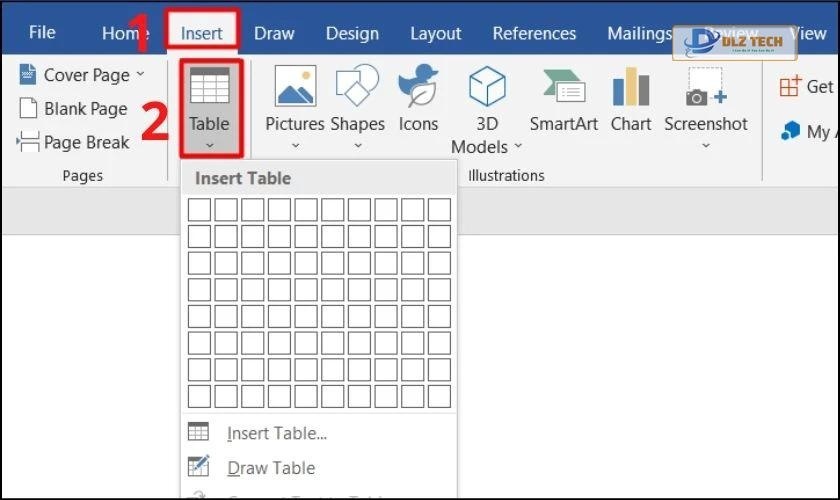Screen dimensions: 840x500
Task: Take a Screenshot using the ribbon icon
Action: (x=705, y=88)
